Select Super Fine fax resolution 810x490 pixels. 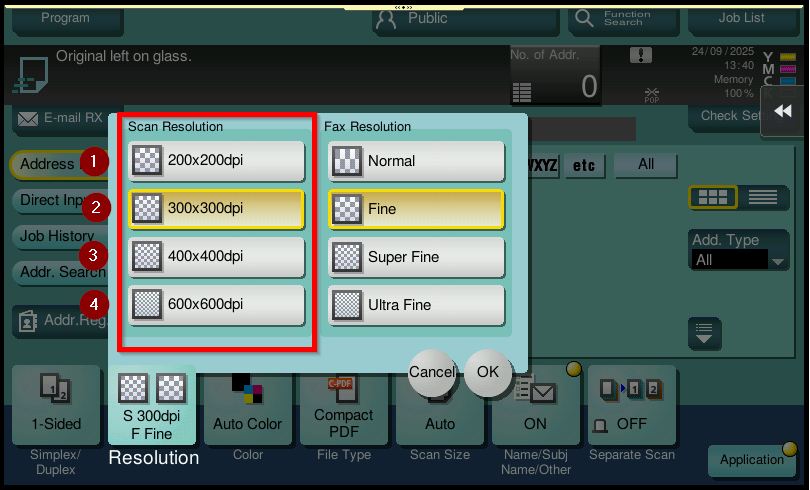[x=416, y=257]
